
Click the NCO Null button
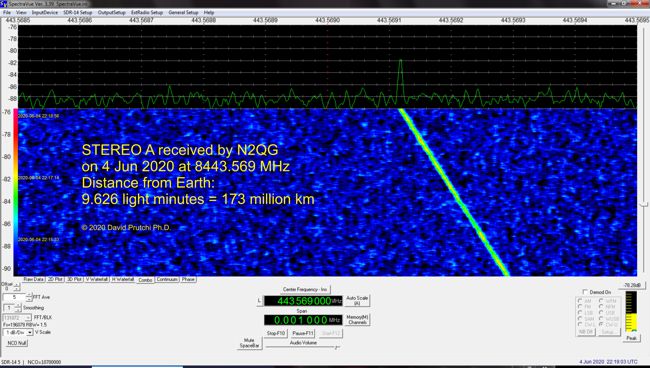[17, 343]
